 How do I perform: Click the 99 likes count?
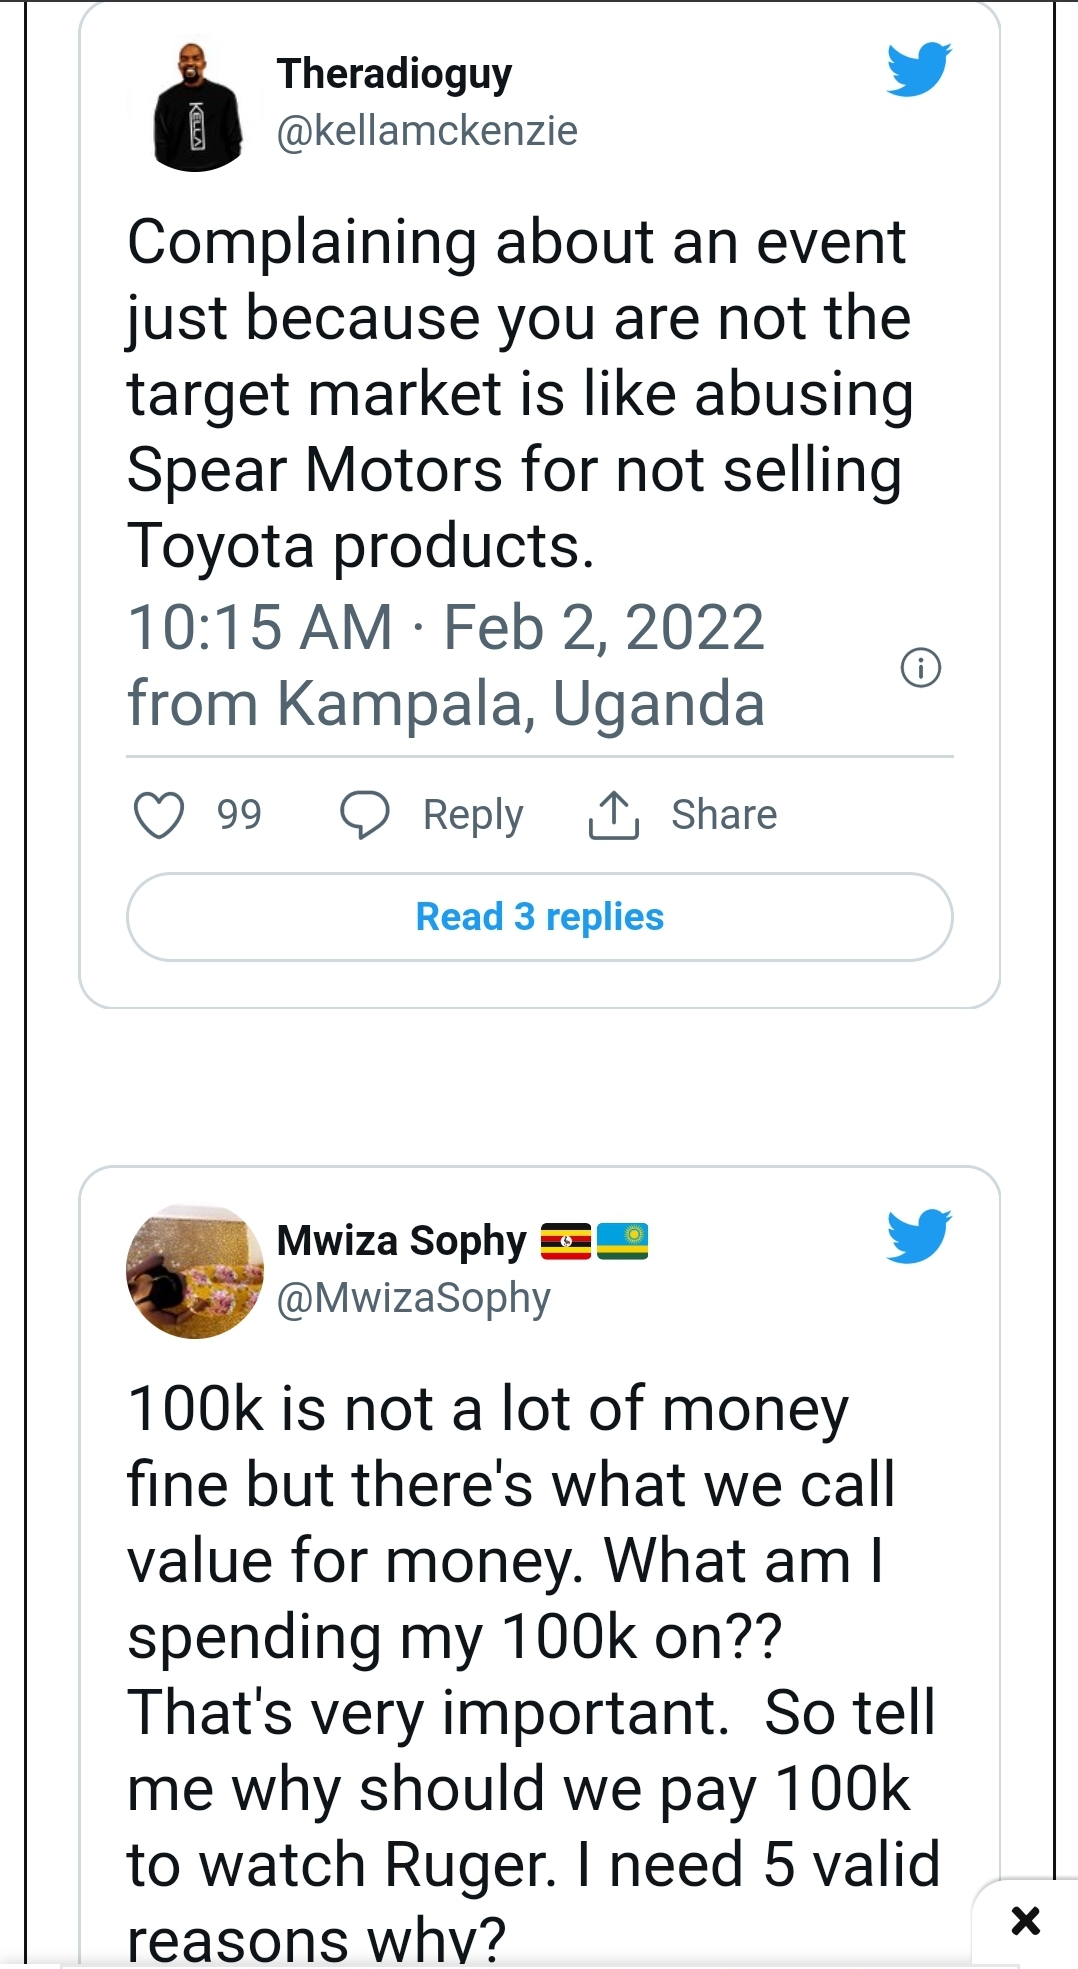tap(240, 815)
